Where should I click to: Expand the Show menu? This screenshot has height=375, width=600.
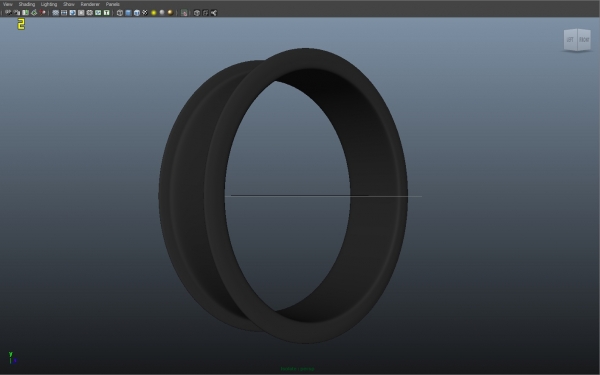(69, 4)
